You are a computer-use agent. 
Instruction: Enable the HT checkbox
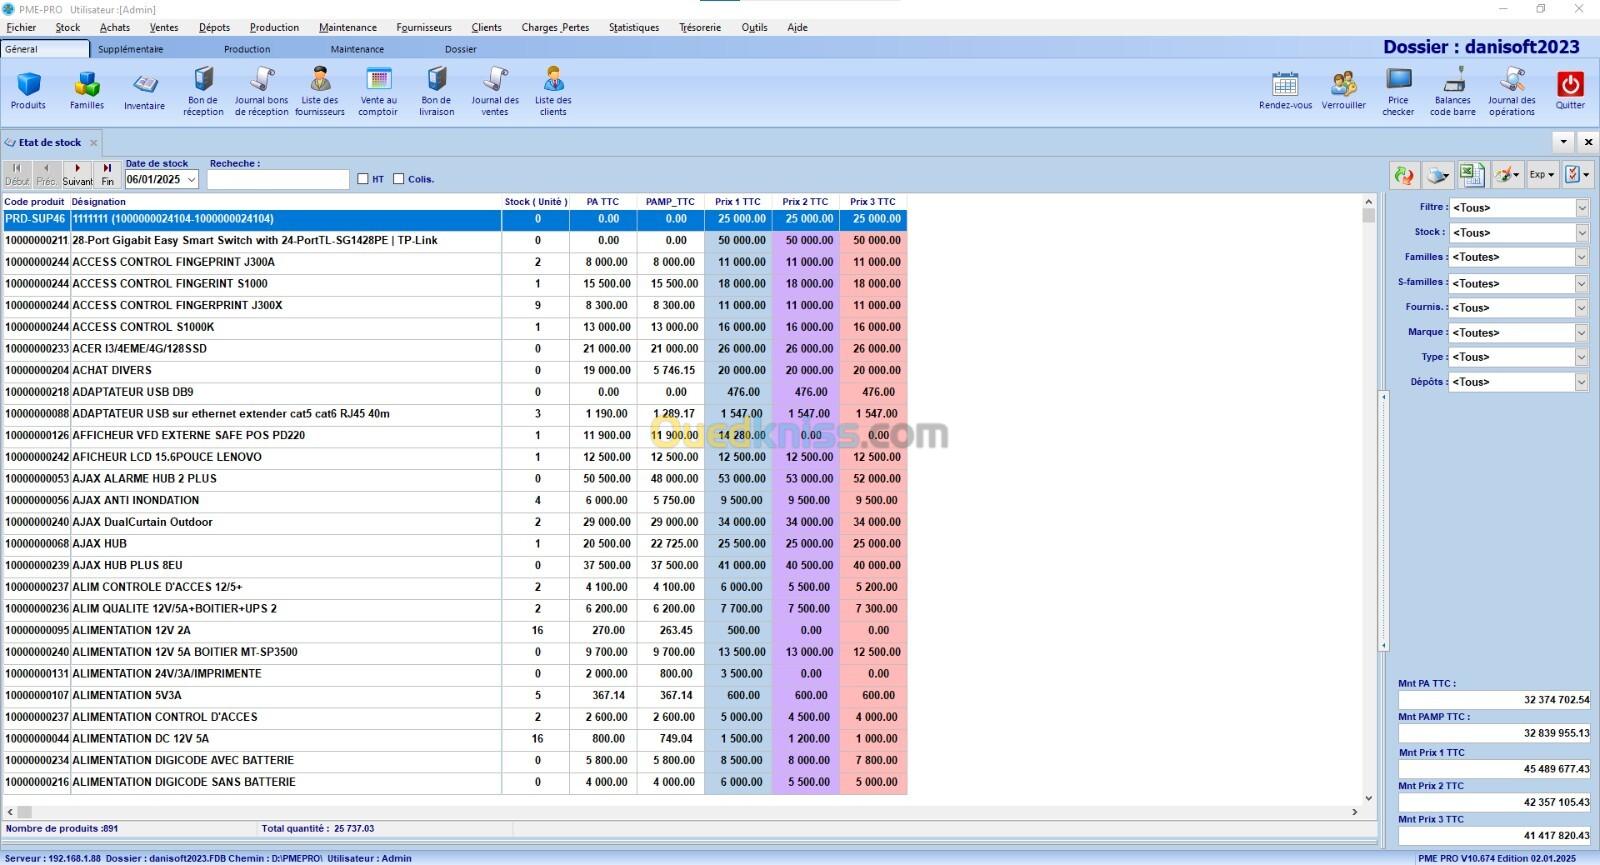tap(363, 179)
